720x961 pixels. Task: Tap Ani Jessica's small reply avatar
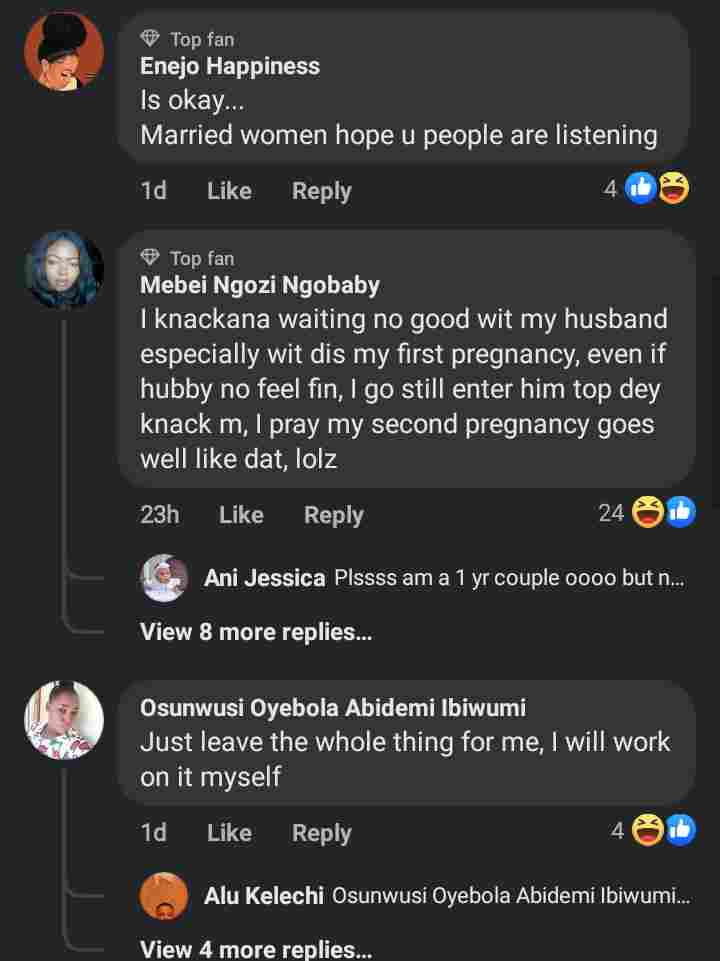click(165, 578)
